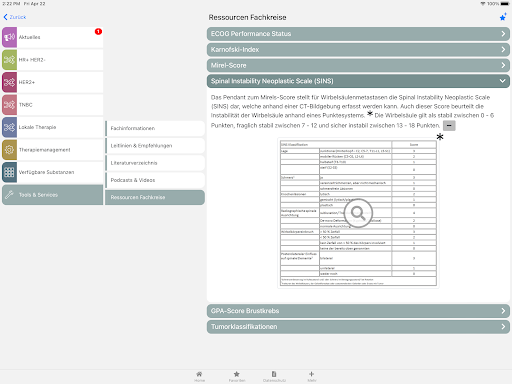
Task: Click the red notification badge on Aktuelles
Action: (98, 31)
